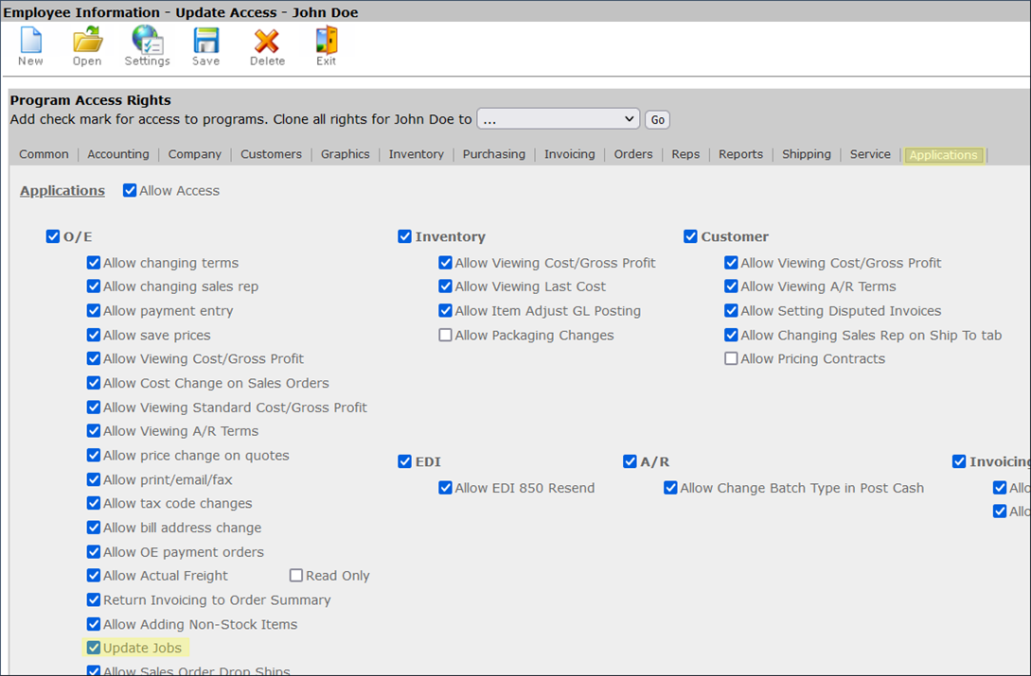Toggle the Update Jobs checkbox
The image size is (1031, 676).
click(x=93, y=648)
